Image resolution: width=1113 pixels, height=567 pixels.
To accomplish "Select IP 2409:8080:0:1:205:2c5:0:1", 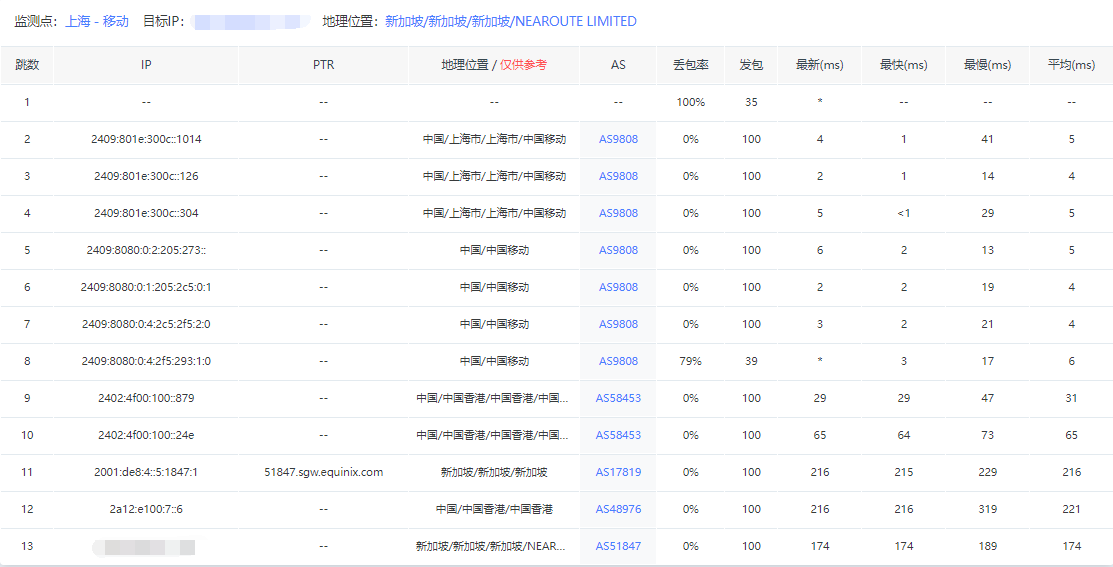I will pyautogui.click(x=146, y=287).
